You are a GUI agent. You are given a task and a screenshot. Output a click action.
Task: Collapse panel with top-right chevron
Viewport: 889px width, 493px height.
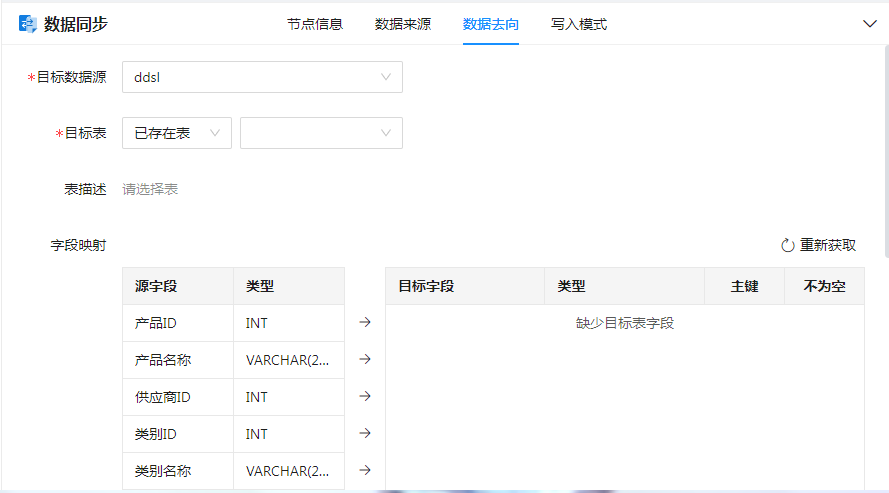pos(869,24)
